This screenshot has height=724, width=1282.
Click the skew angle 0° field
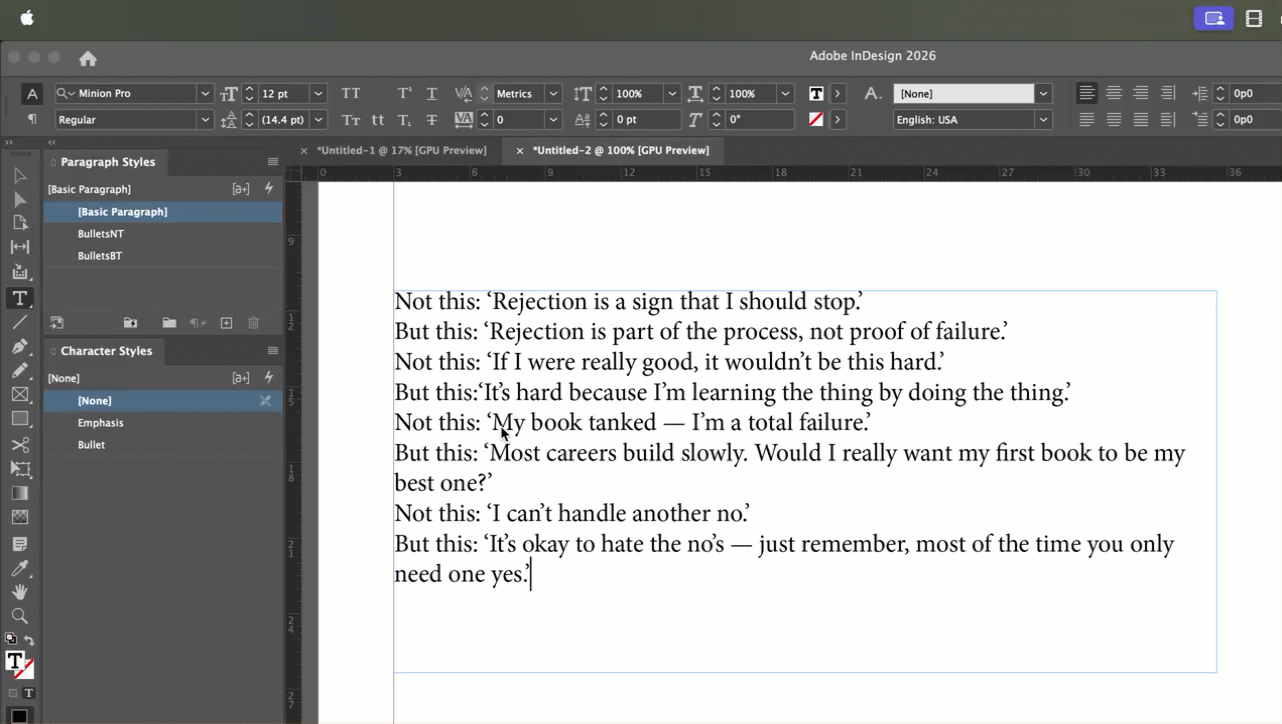click(x=759, y=120)
